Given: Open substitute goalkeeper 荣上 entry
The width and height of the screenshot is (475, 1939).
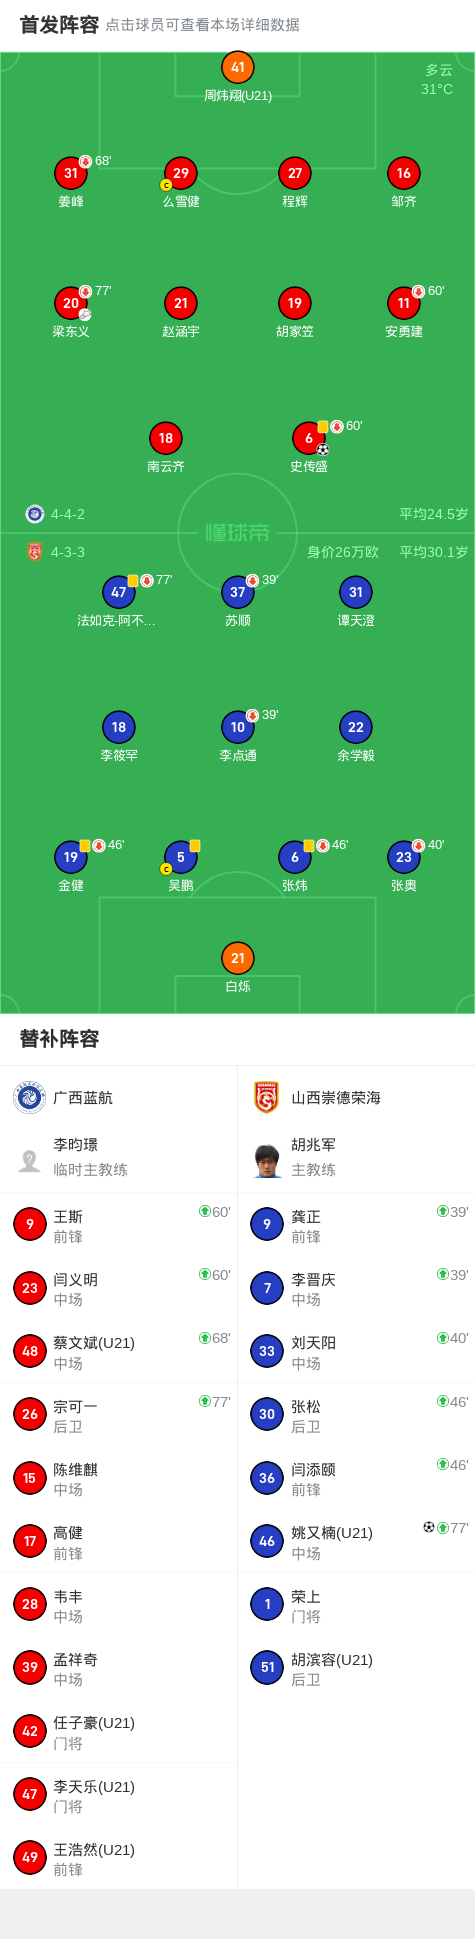Looking at the screenshot, I should click(x=356, y=1604).
